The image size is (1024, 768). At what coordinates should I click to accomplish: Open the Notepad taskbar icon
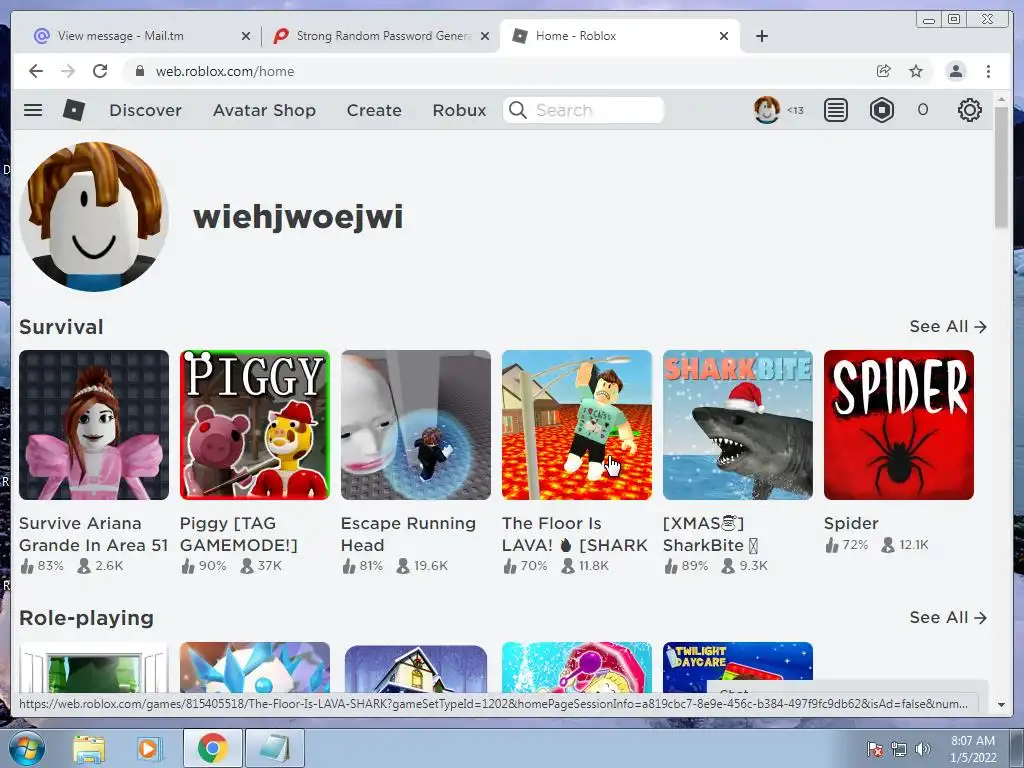click(x=275, y=748)
